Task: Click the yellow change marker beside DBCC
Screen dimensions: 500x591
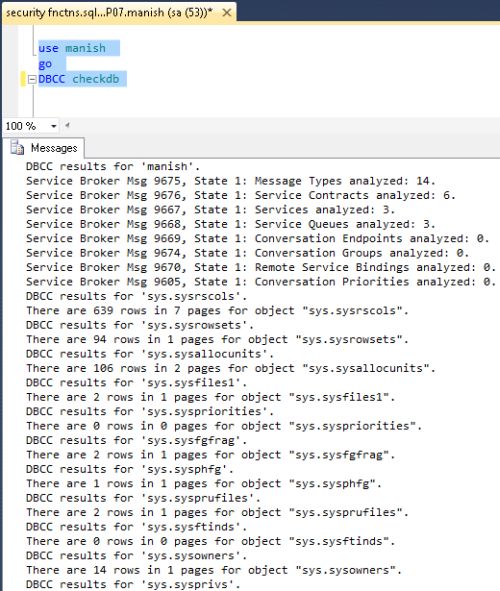Action: (x=23, y=79)
